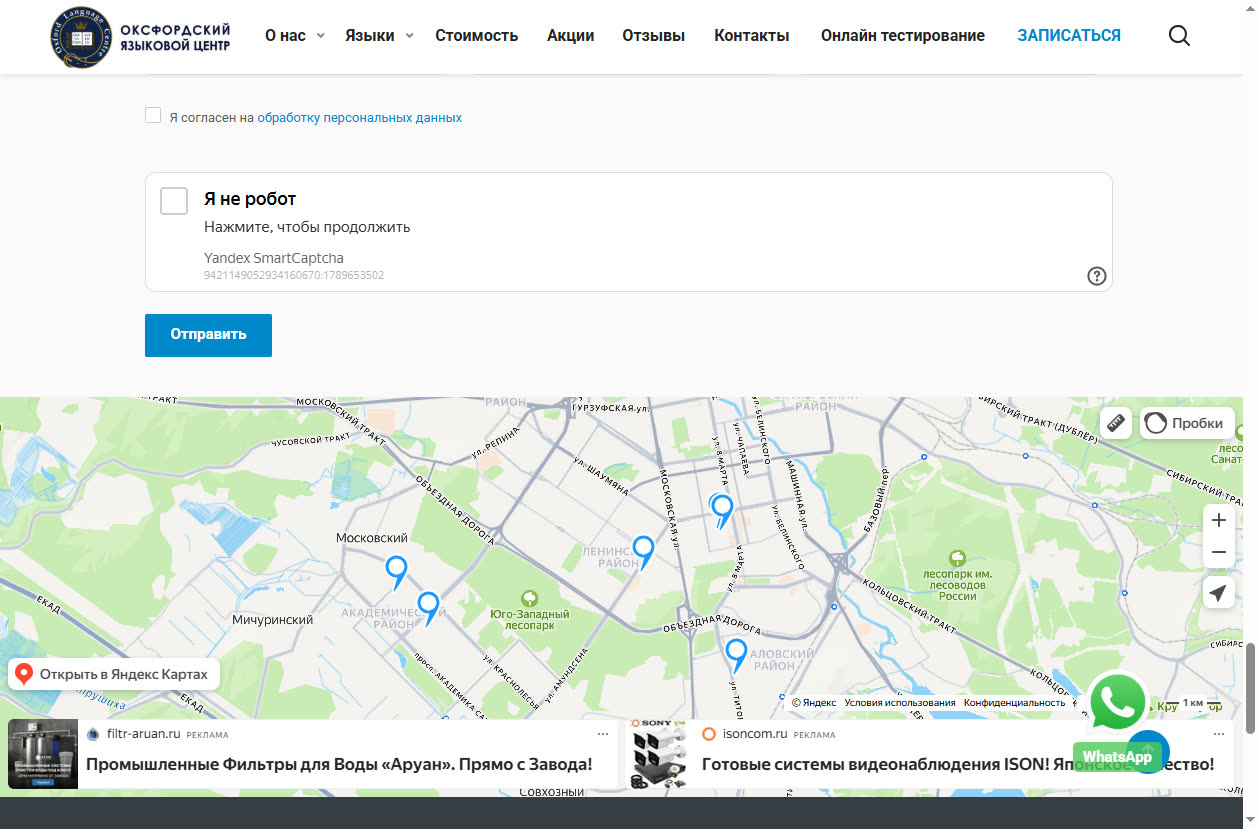
Task: Click the green WhatsApp label button
Action: tap(1116, 757)
